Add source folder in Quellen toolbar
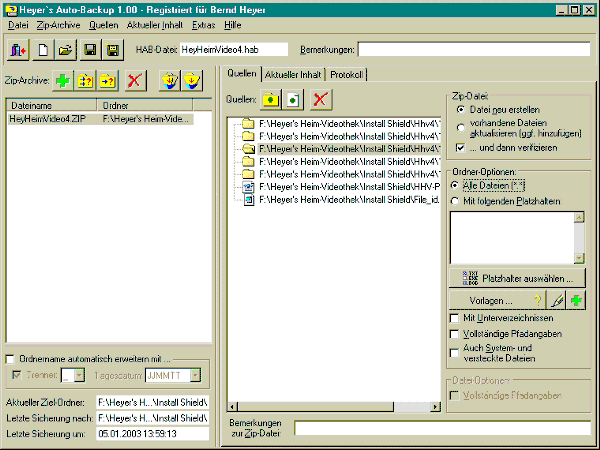This screenshot has width=600, height=450. coord(269,99)
